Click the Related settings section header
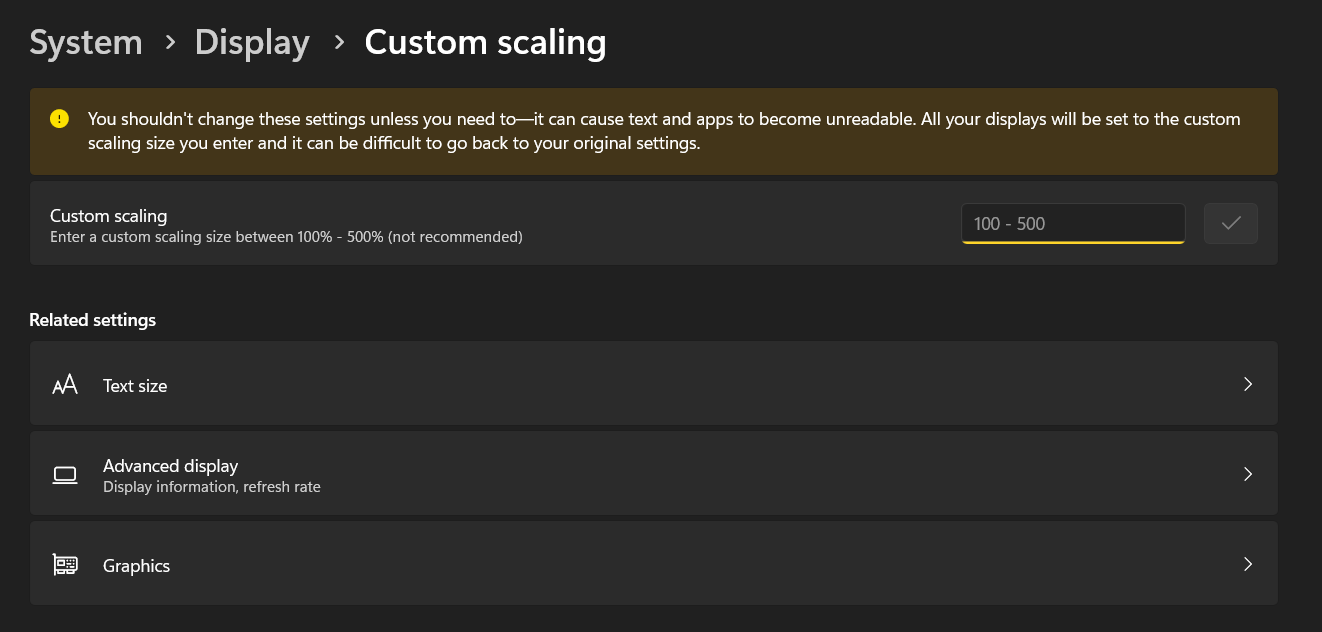This screenshot has height=632, width=1322. (93, 319)
